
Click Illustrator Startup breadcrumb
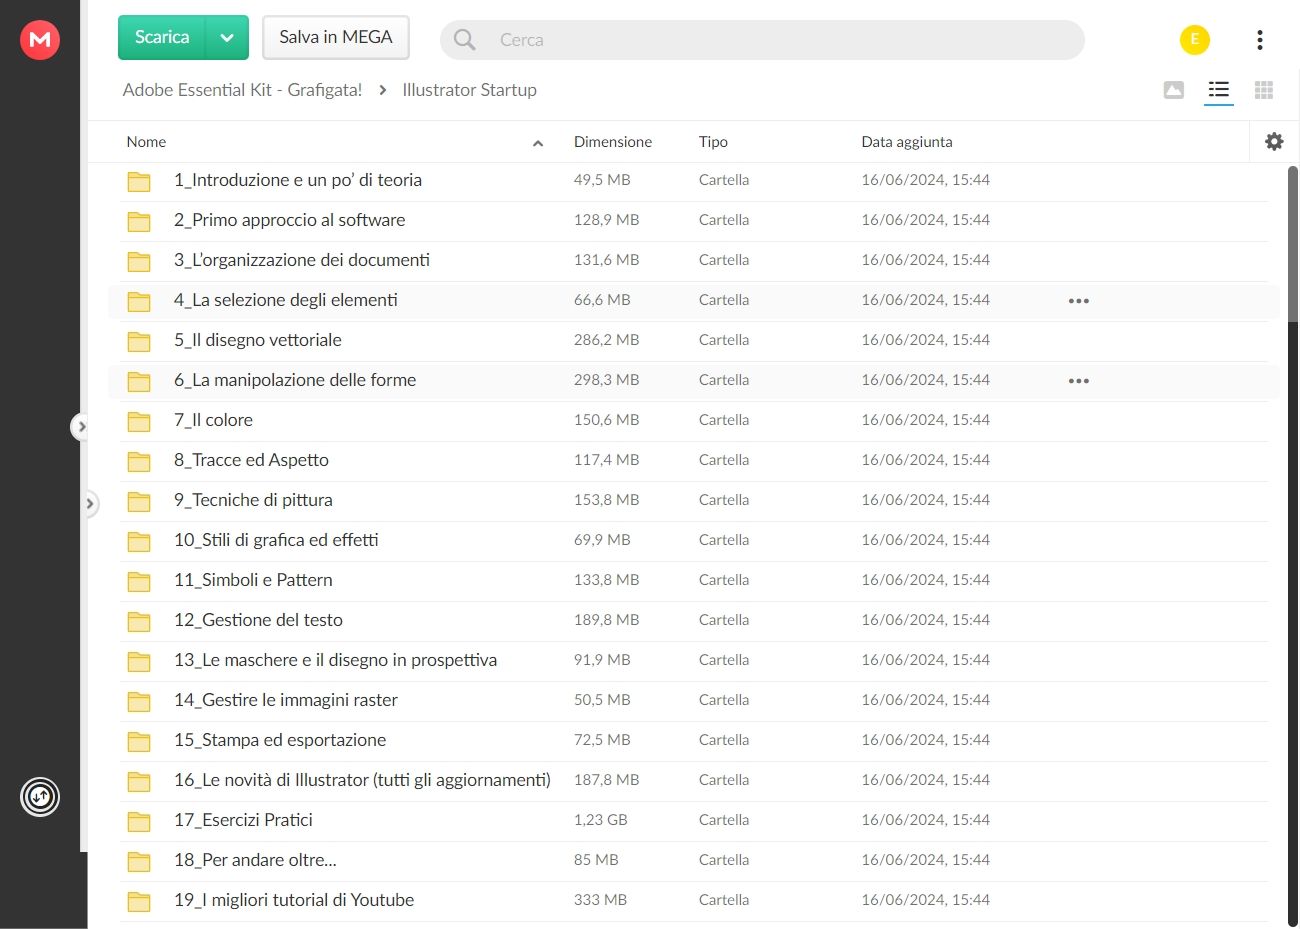[x=469, y=90]
